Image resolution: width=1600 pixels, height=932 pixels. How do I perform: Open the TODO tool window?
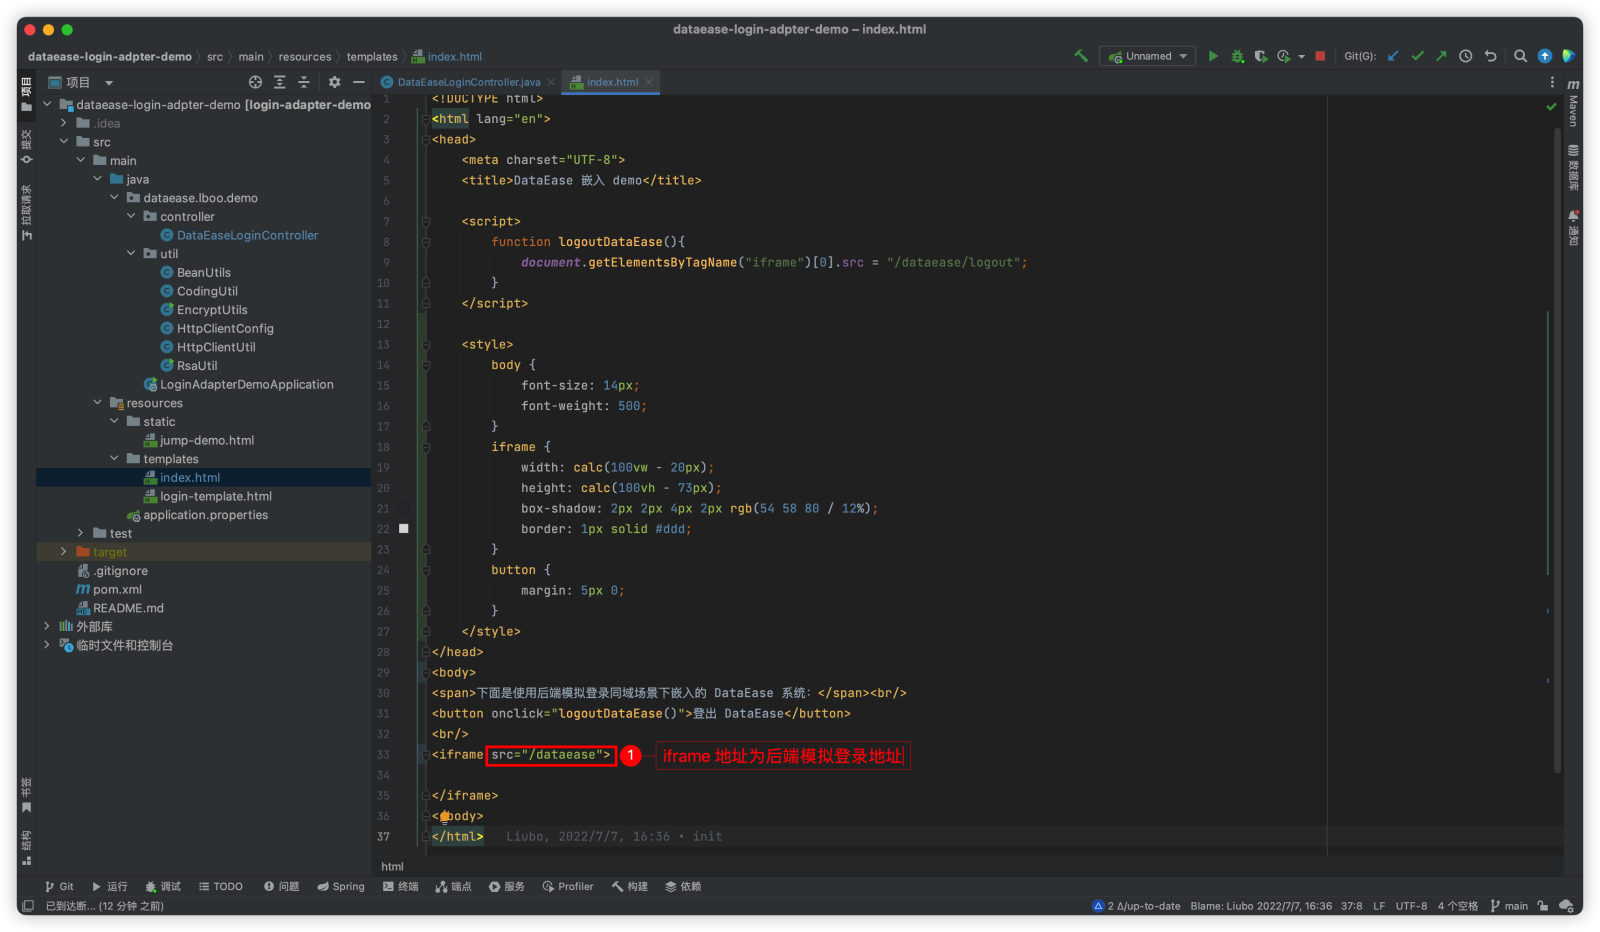221,886
